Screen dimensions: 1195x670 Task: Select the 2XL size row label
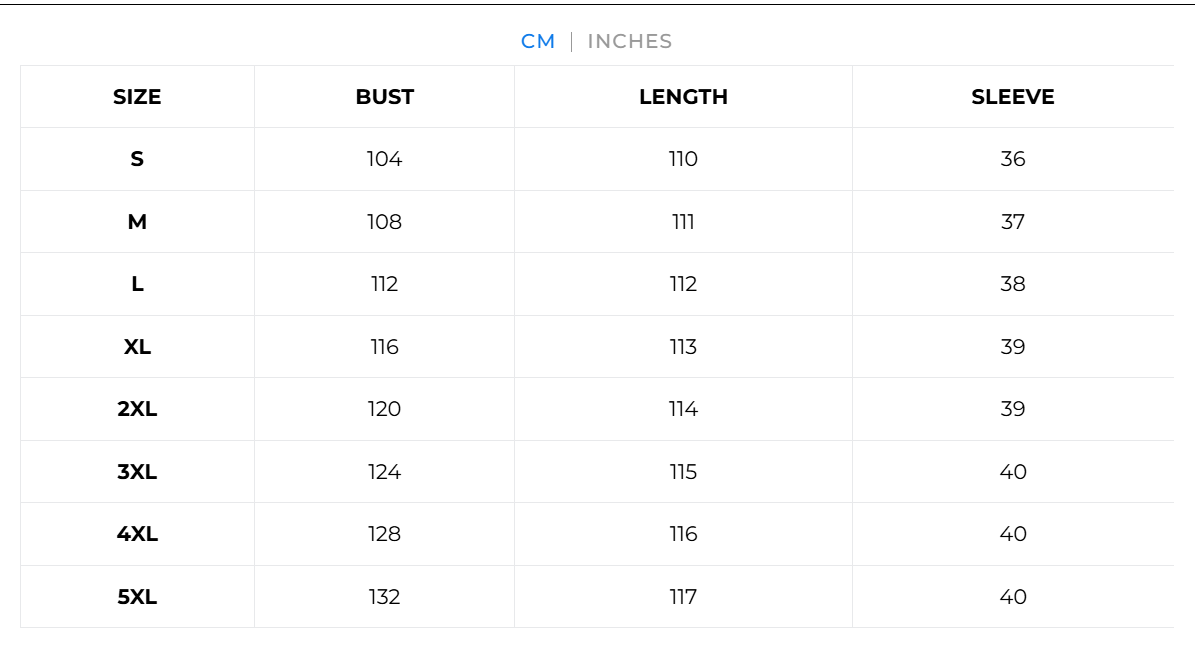click(x=137, y=409)
